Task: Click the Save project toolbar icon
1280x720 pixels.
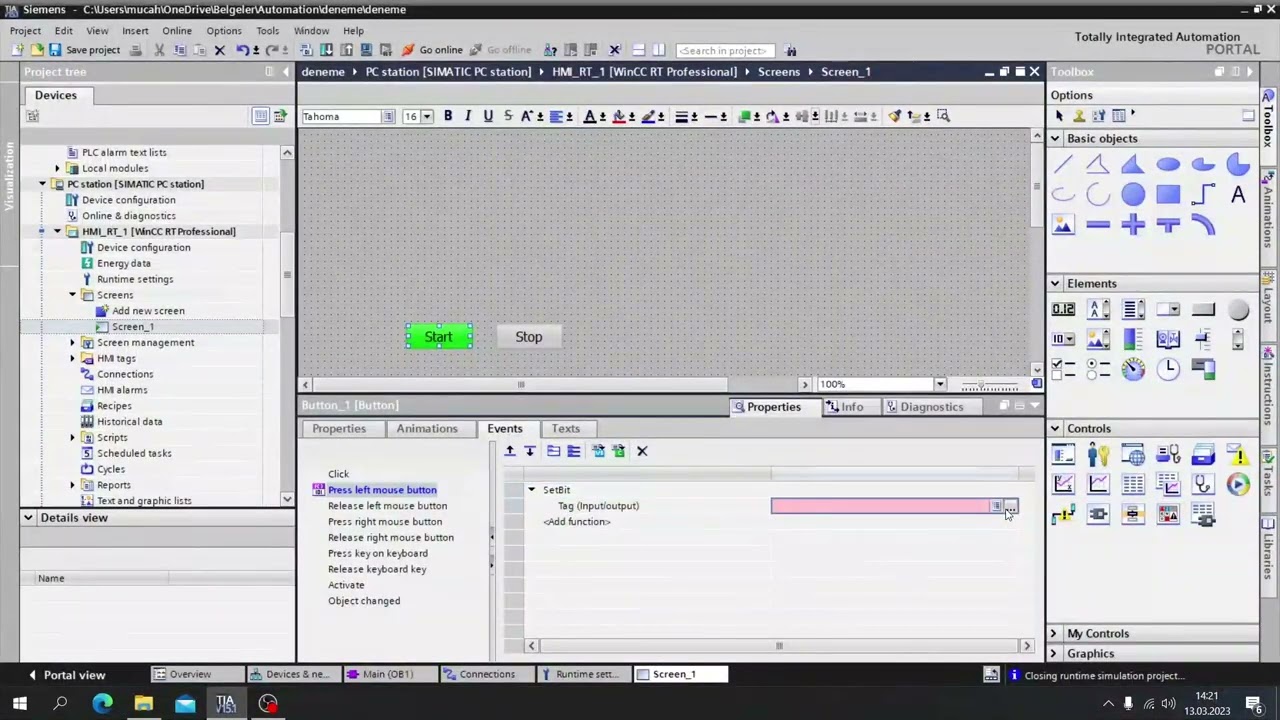Action: tap(84, 50)
